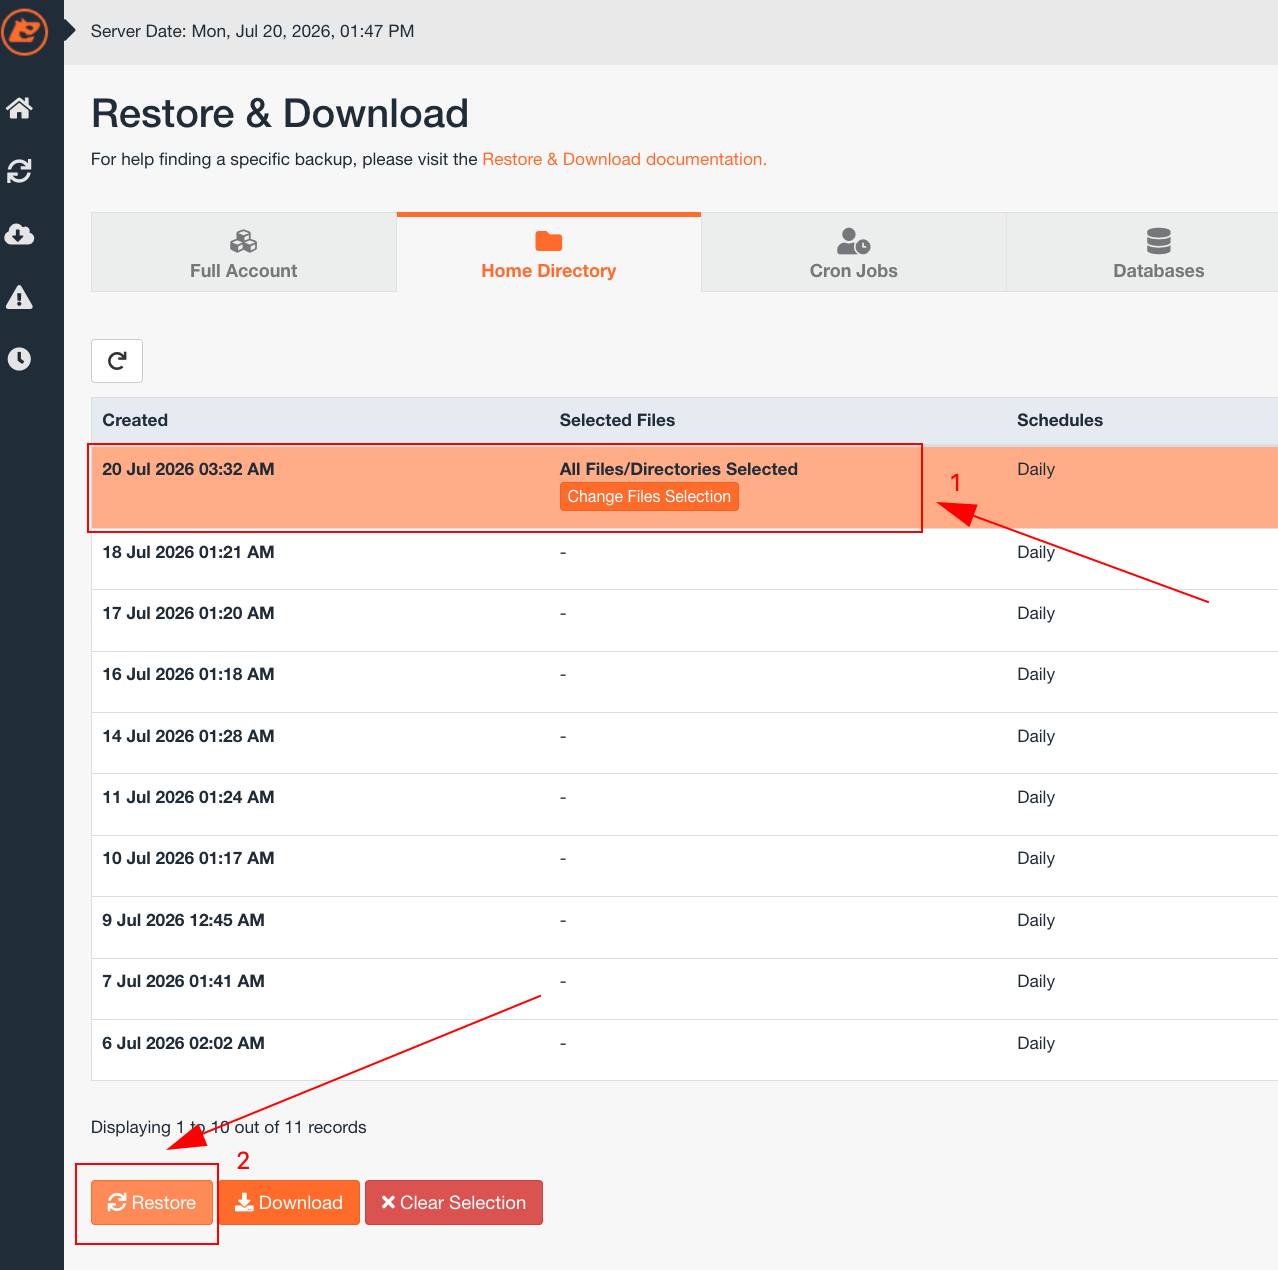Click 'Displaying 1 to 10' records text
This screenshot has height=1270, width=1278.
tap(229, 1127)
